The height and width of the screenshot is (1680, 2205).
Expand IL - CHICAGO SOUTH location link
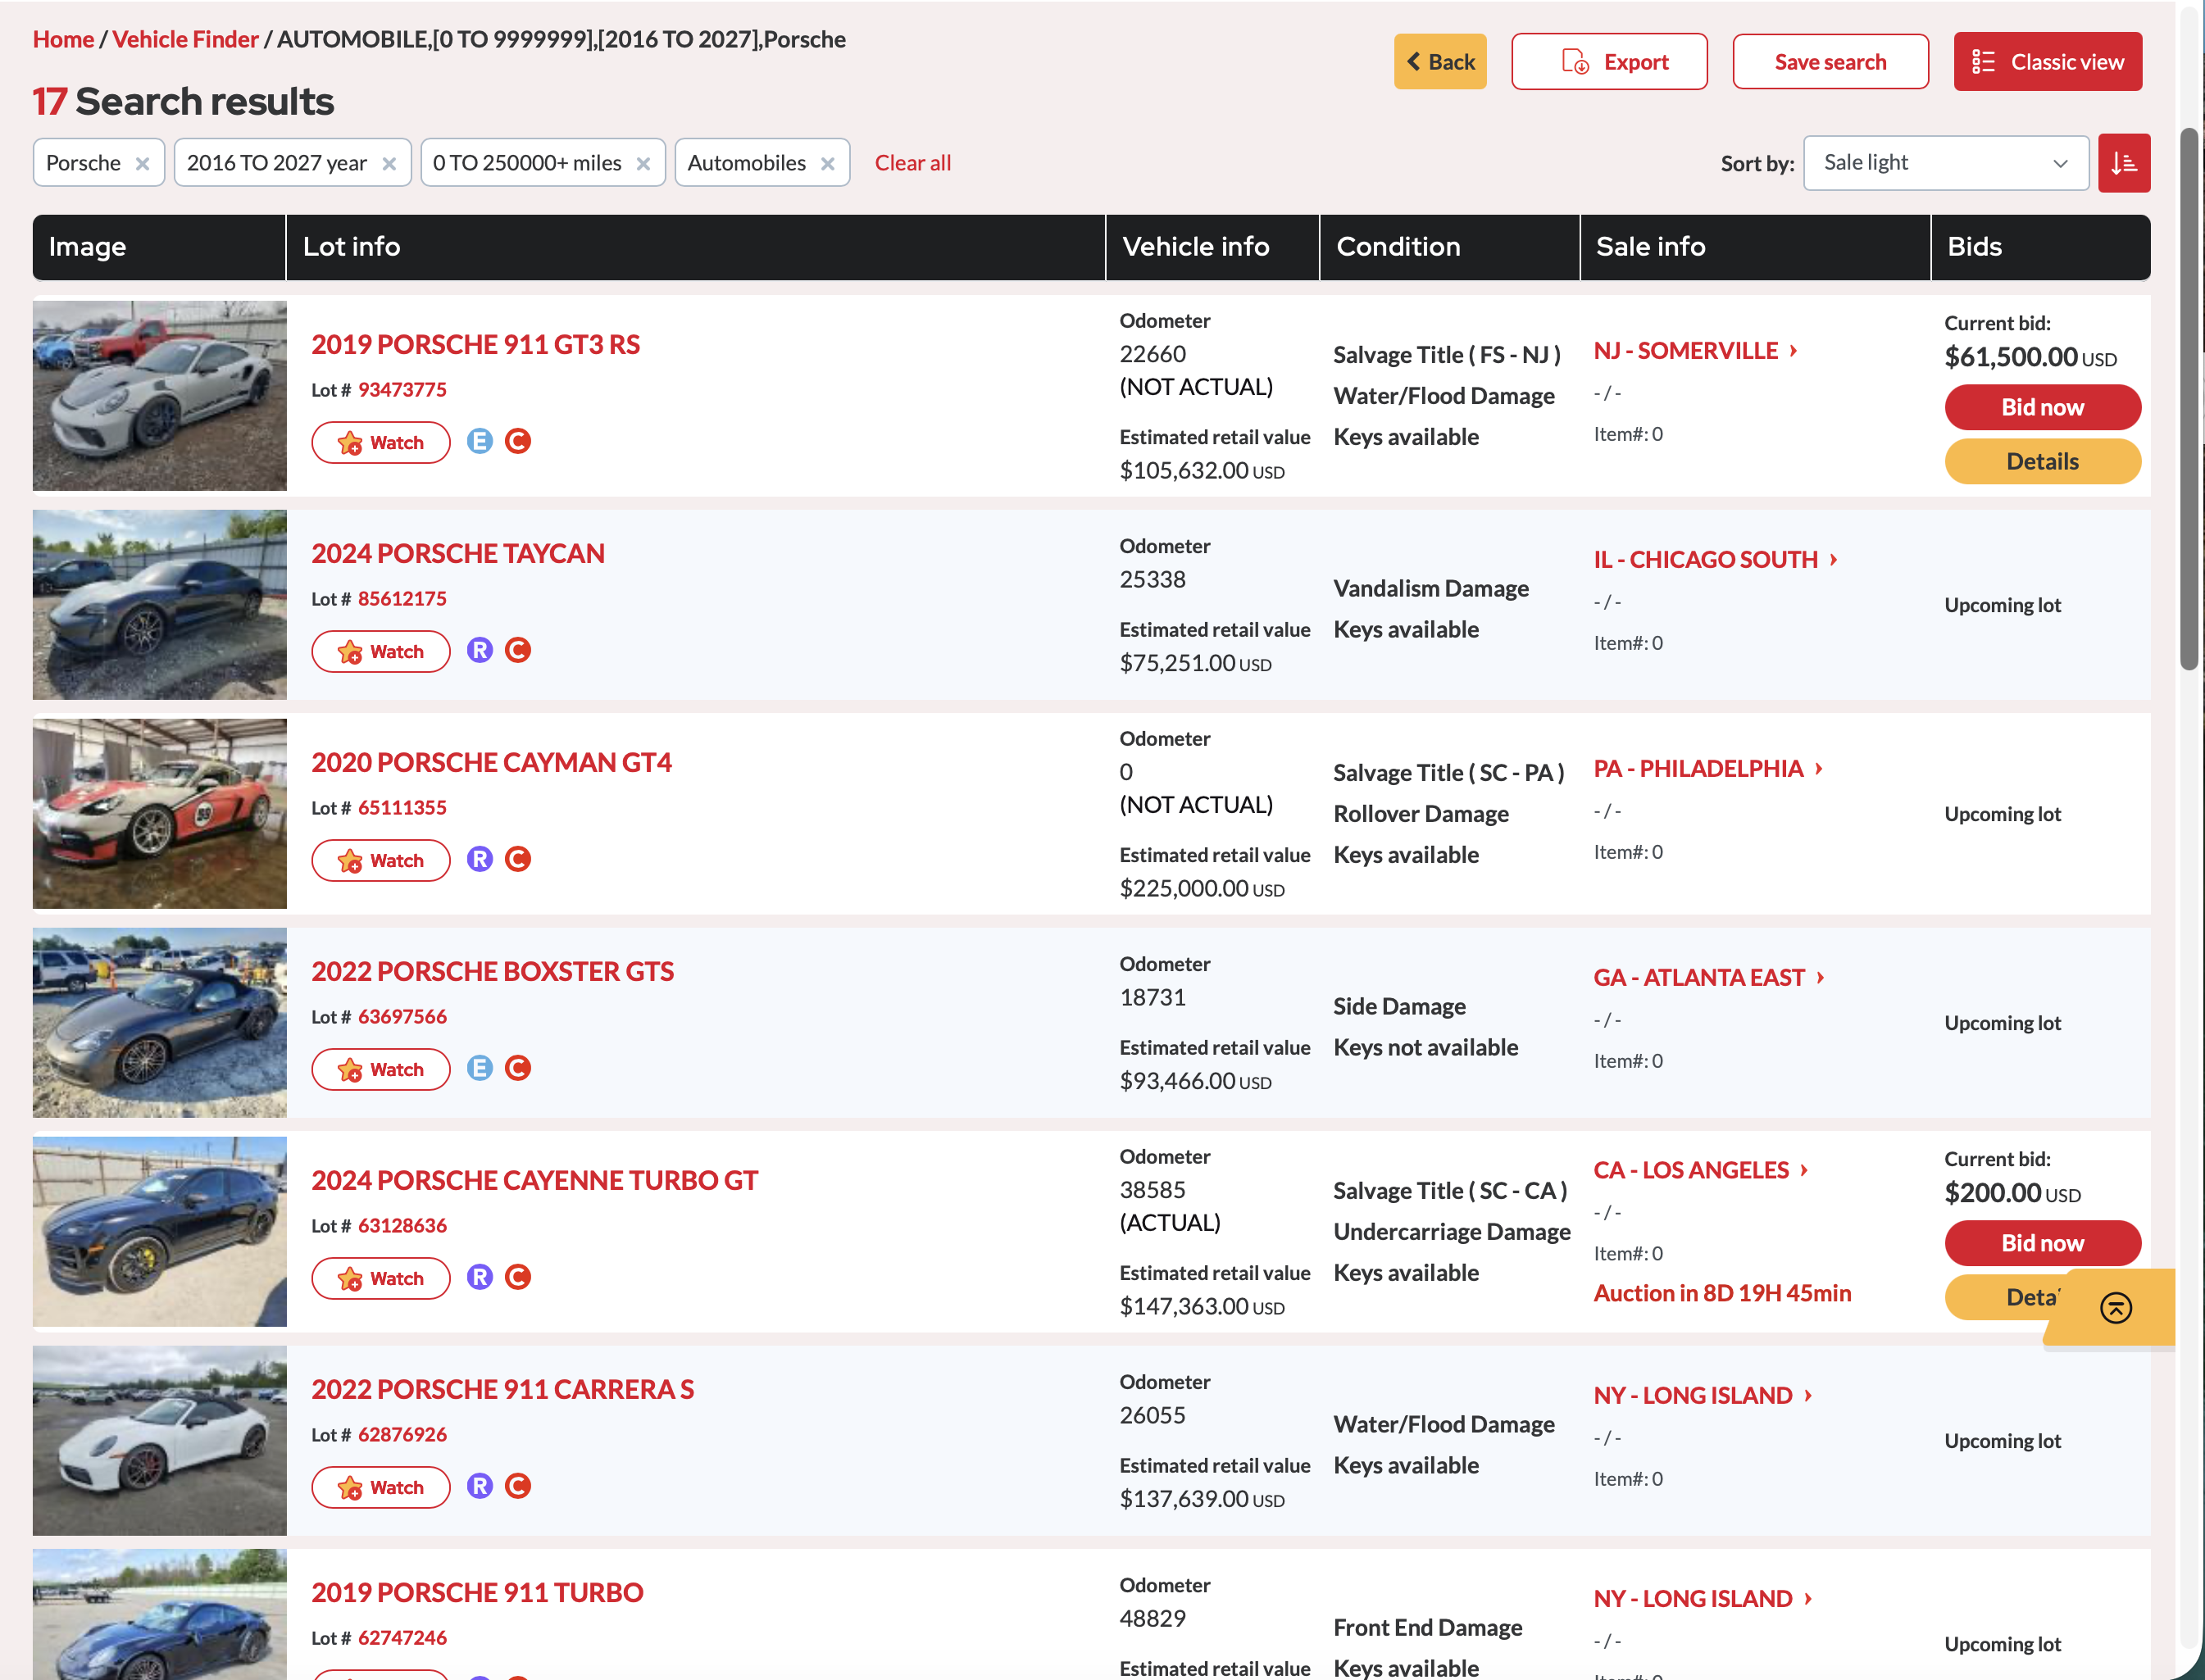1716,560
